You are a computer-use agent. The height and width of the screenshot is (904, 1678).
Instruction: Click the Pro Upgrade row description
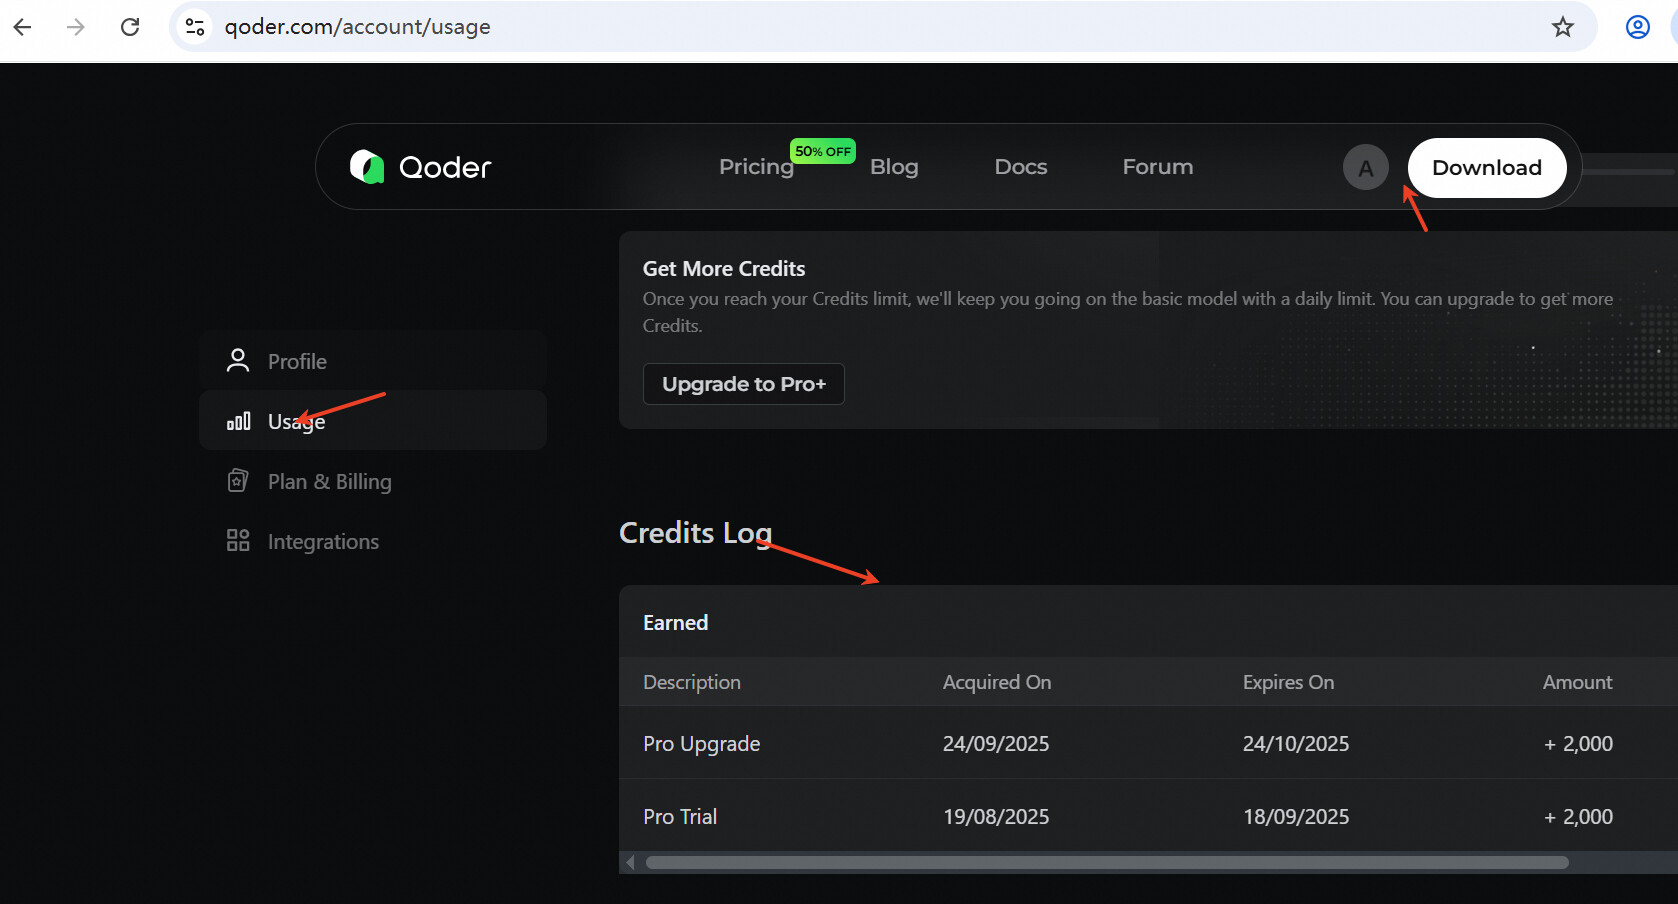tap(702, 744)
